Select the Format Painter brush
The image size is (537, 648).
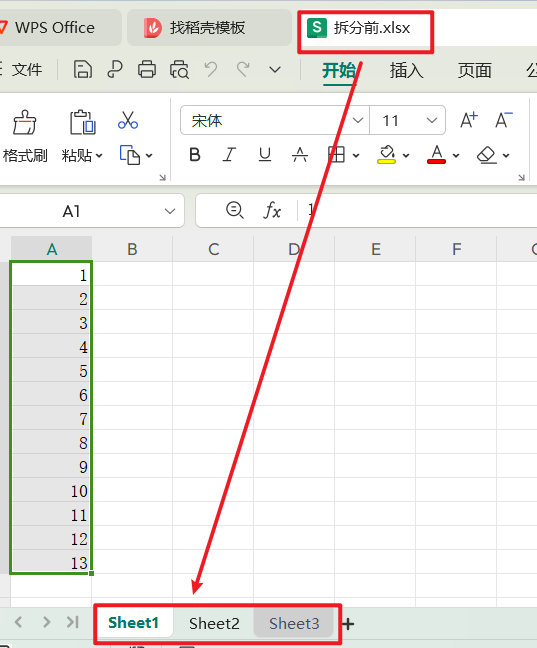click(25, 123)
